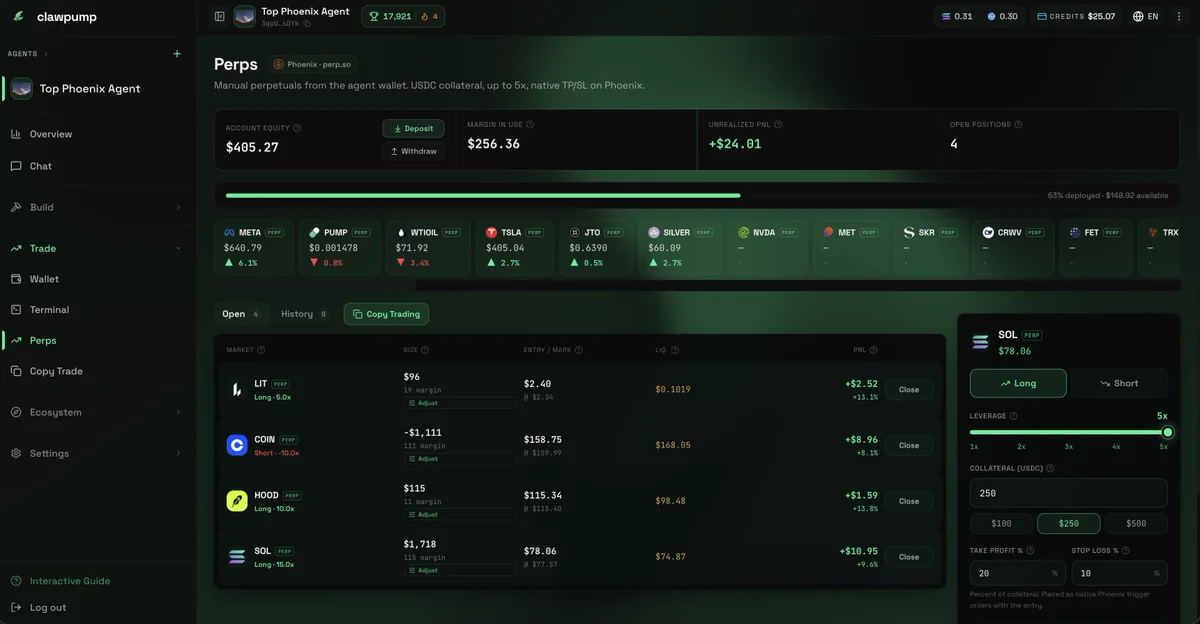Click the Collateral input showing 250
Image resolution: width=1200 pixels, height=624 pixels.
(x=1069, y=493)
